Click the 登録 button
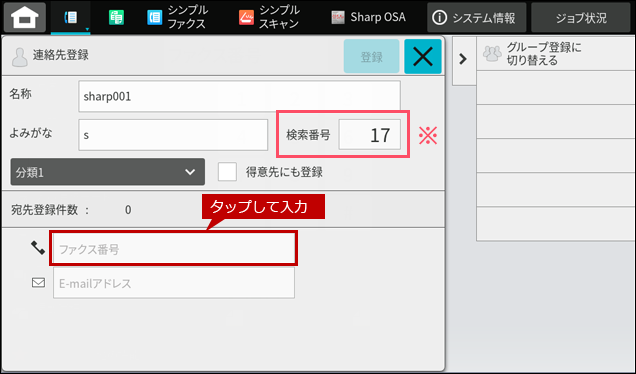The width and height of the screenshot is (636, 374). click(x=371, y=56)
